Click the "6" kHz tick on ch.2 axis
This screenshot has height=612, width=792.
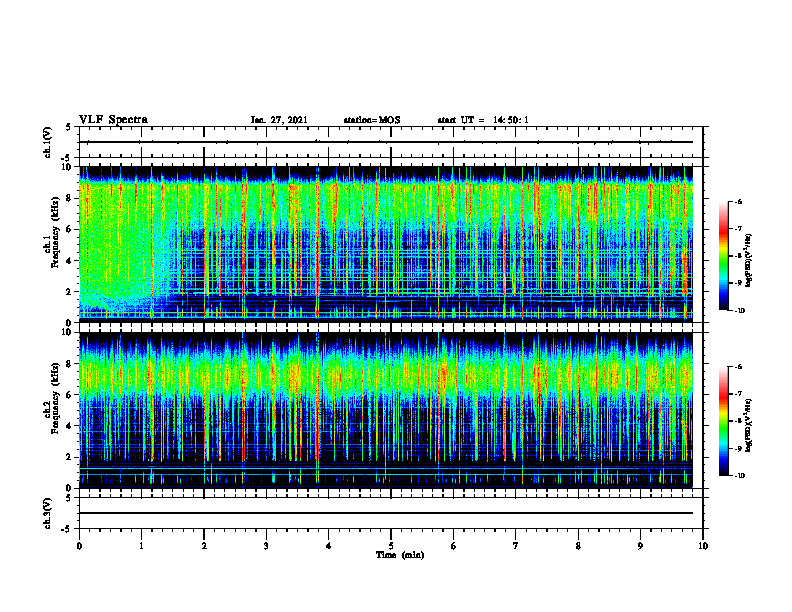pyautogui.click(x=70, y=395)
